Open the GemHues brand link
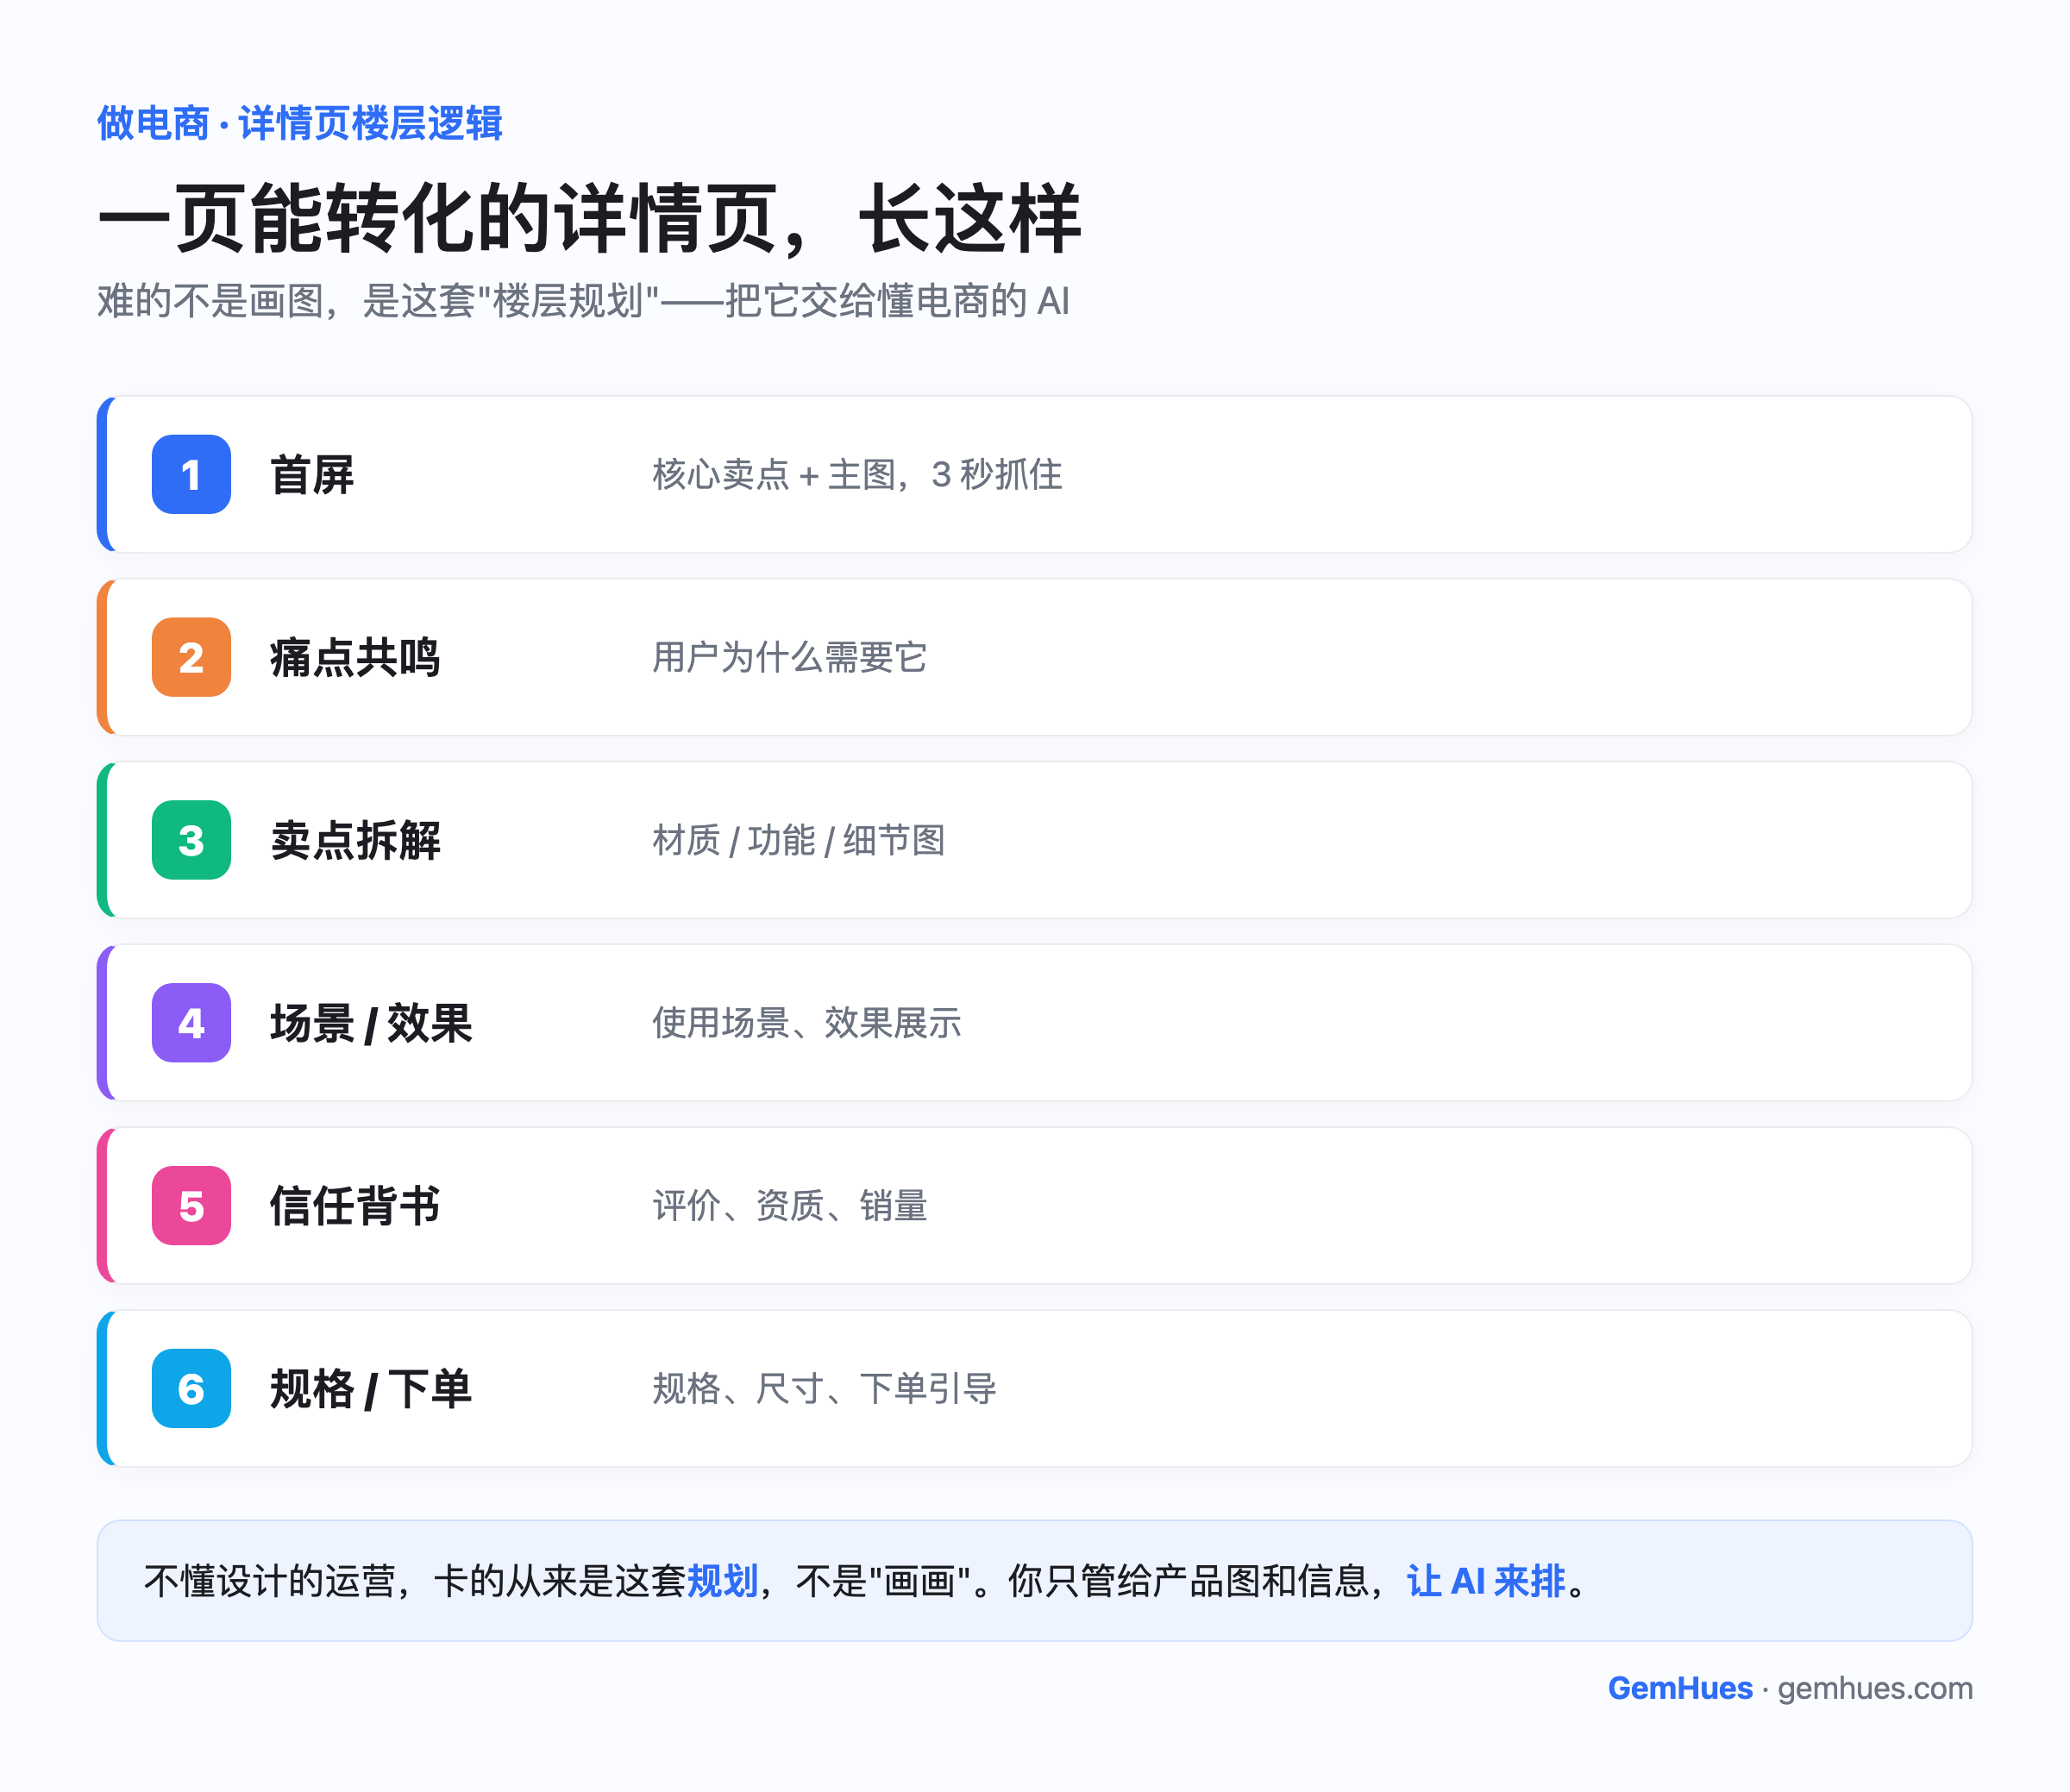The image size is (2070, 1792). [x=1680, y=1689]
